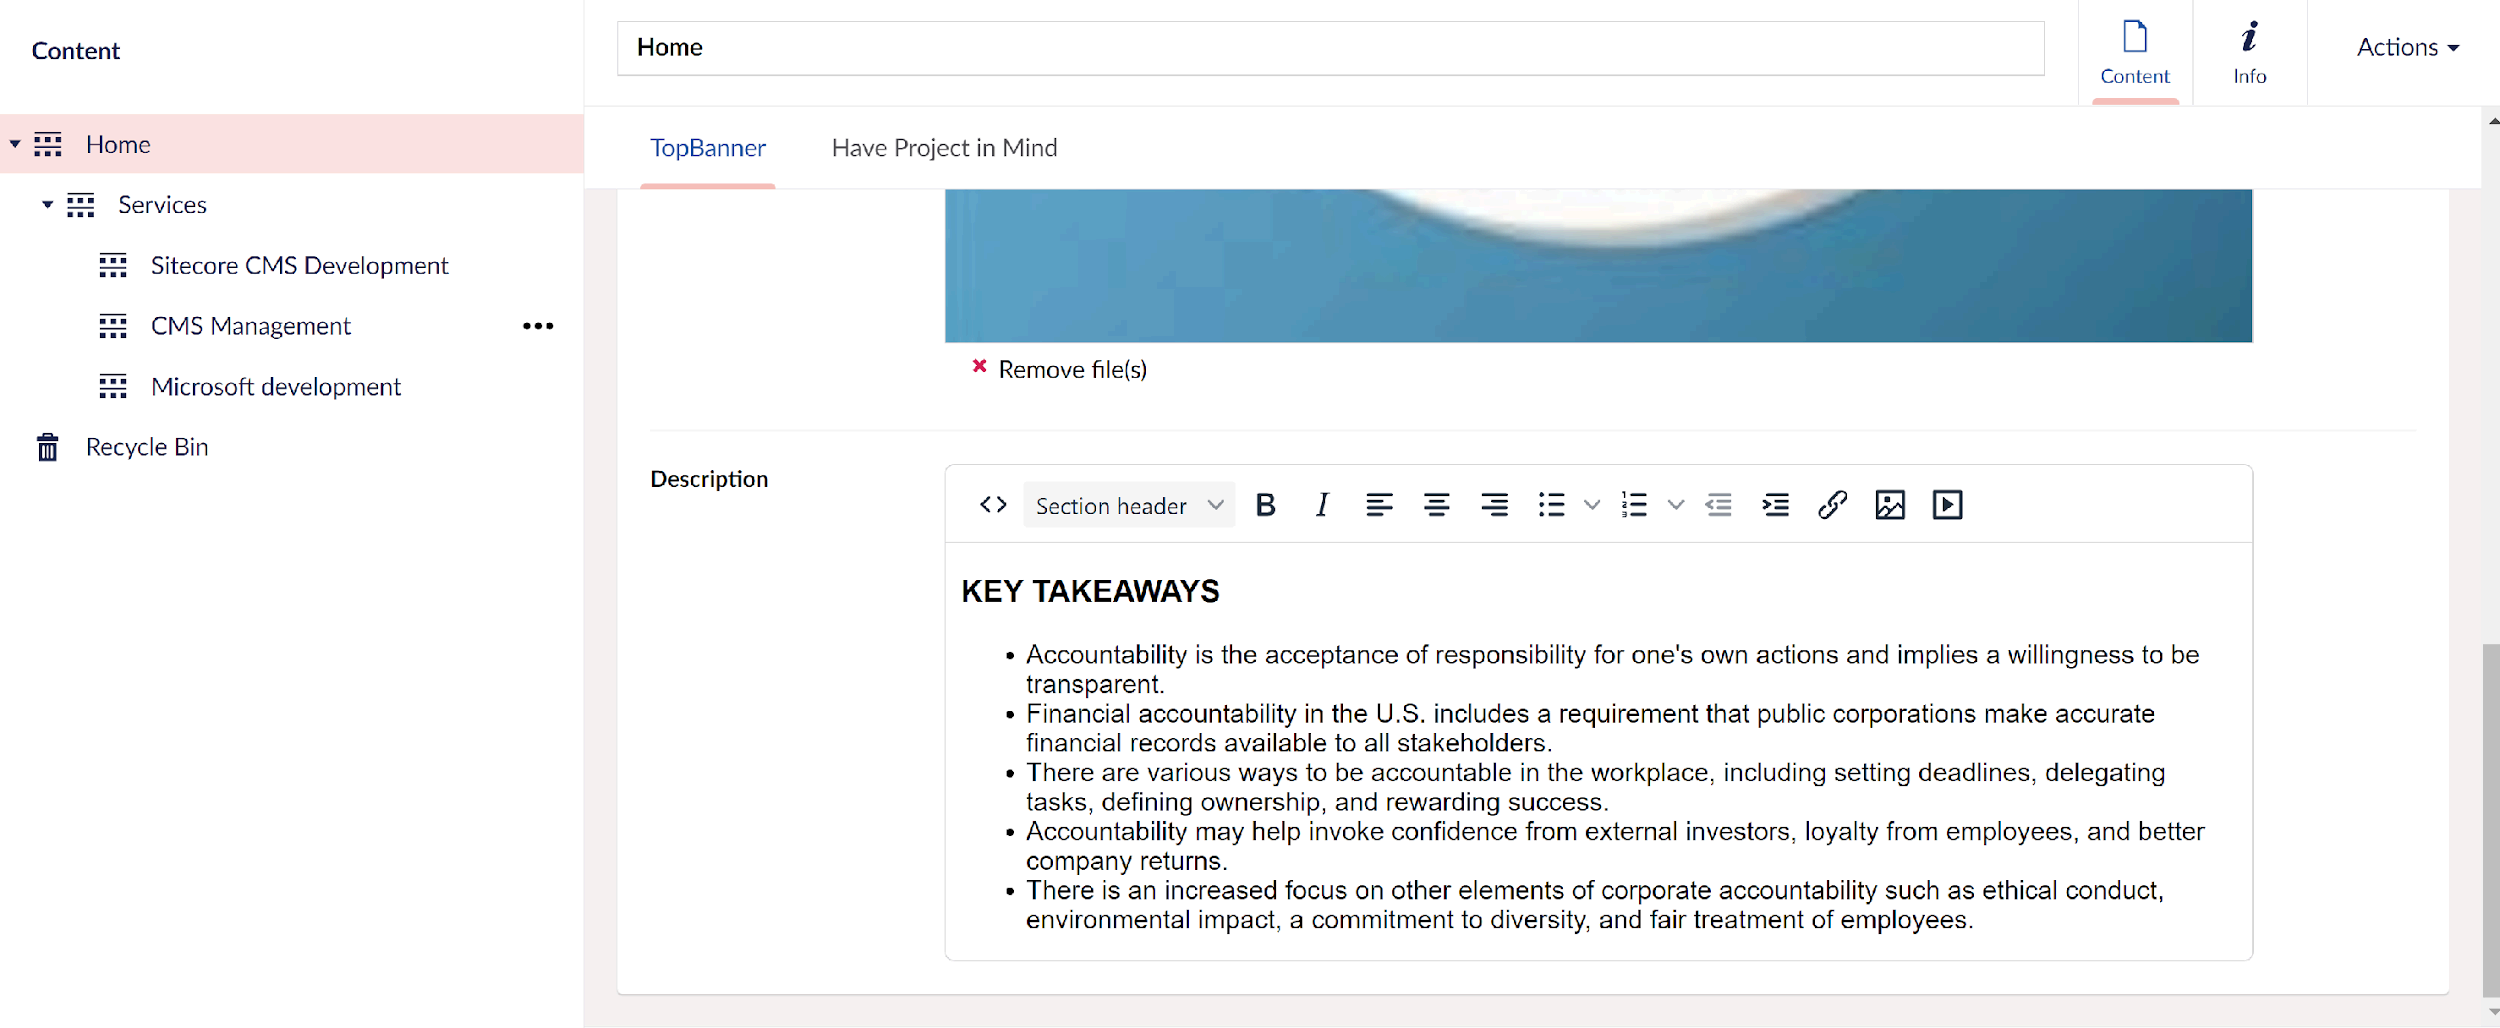Open the Section header format dropdown
Image resolution: width=2500 pixels, height=1028 pixels.
click(x=1128, y=505)
